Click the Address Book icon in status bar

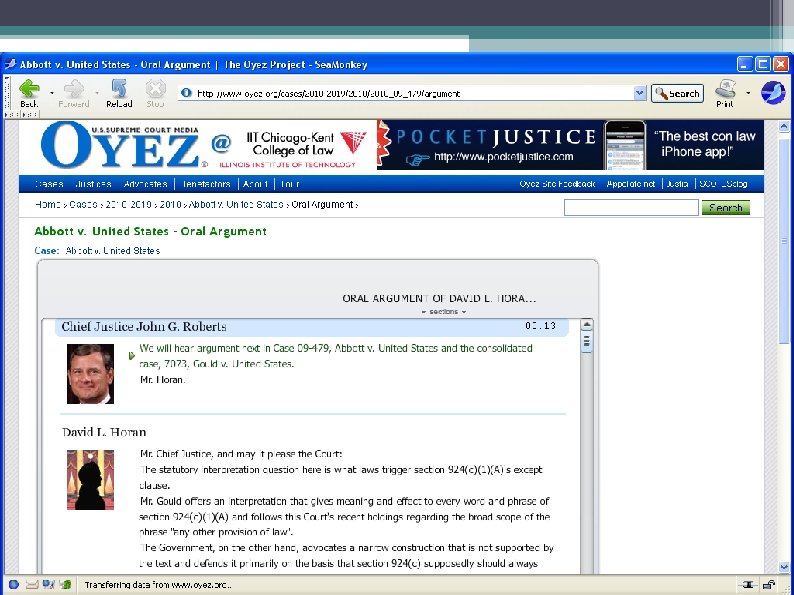[65, 584]
